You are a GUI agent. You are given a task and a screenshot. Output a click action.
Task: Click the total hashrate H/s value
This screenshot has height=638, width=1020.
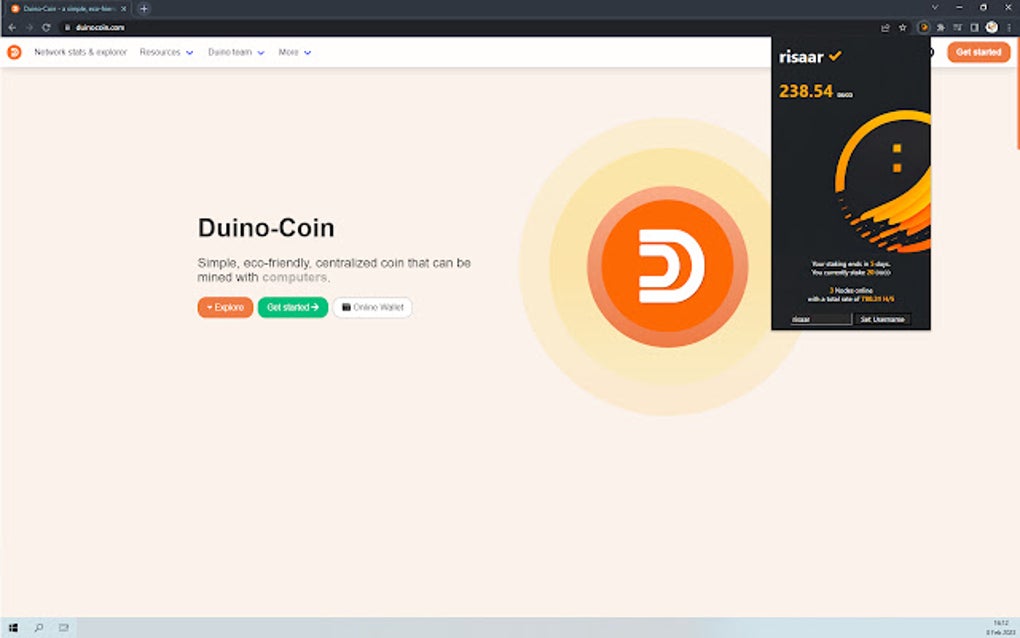[878, 299]
